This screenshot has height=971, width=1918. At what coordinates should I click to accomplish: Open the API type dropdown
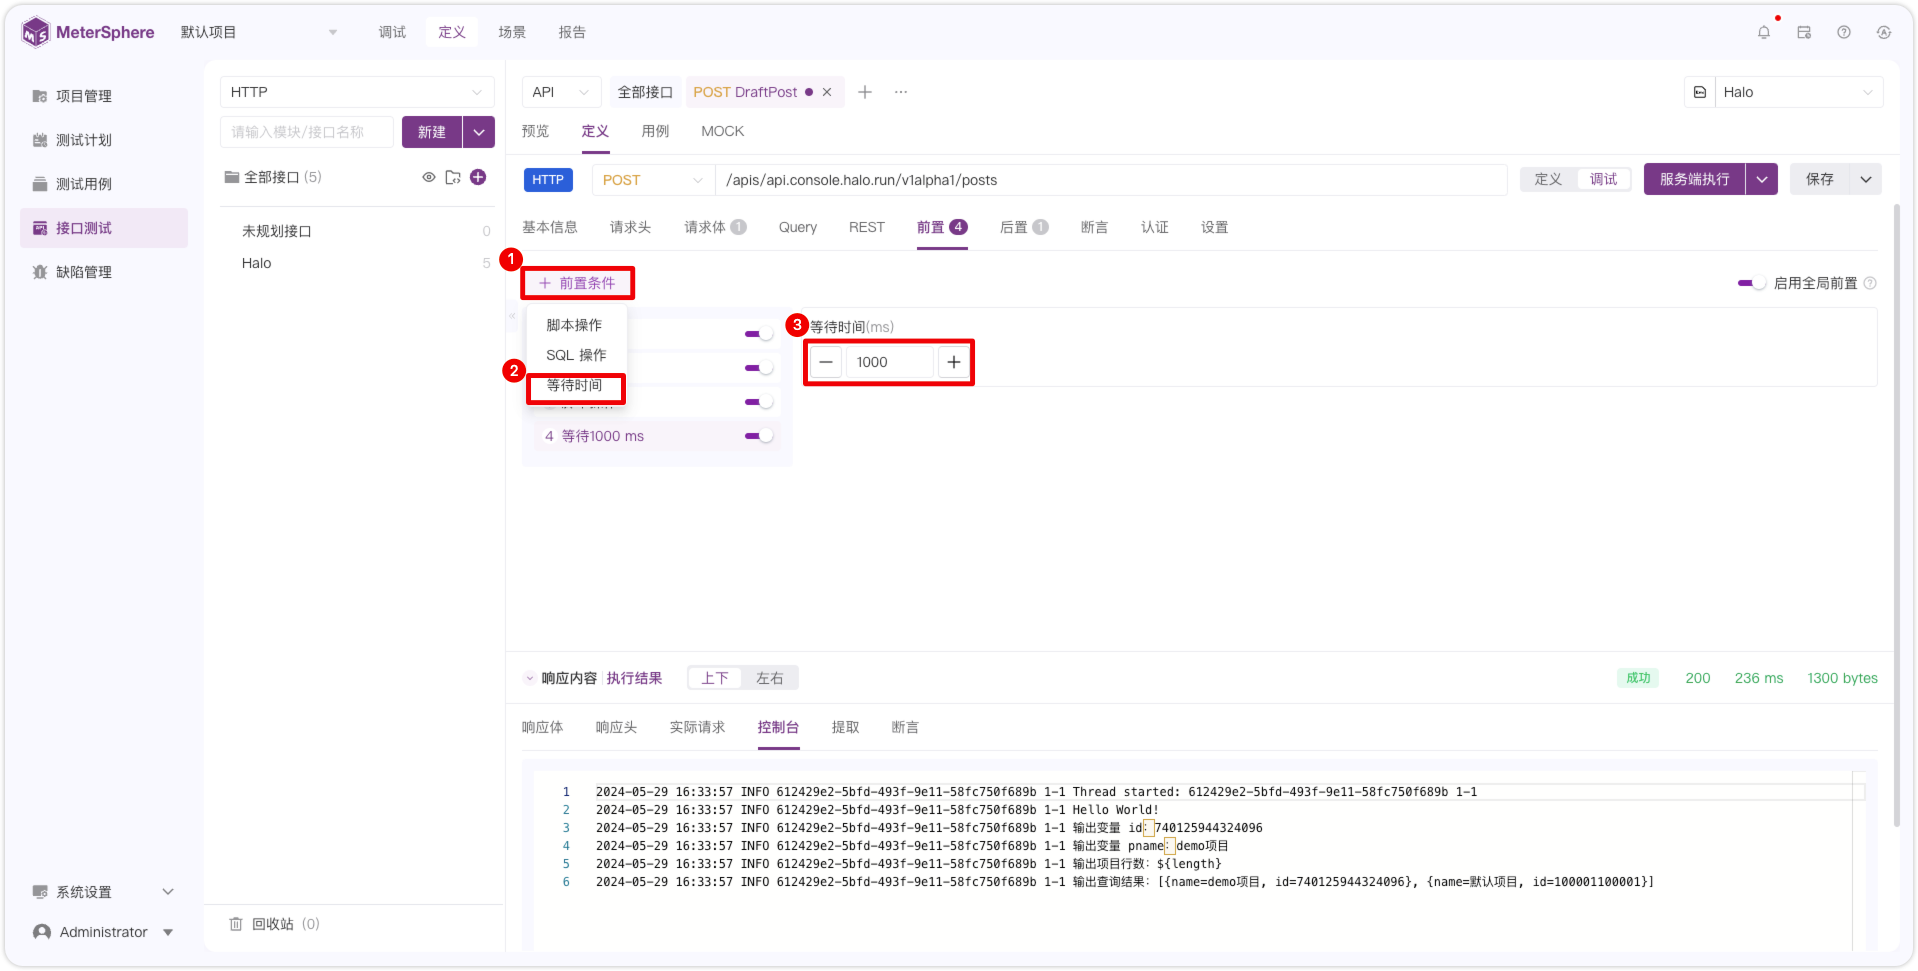561,92
